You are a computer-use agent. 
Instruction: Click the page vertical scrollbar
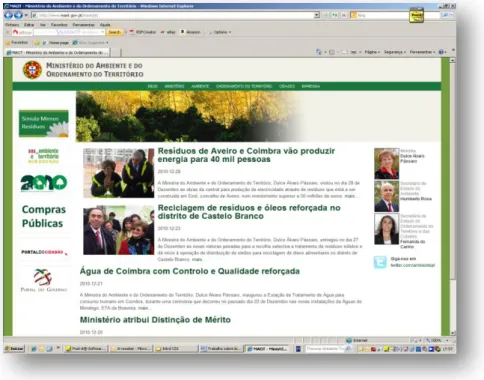point(452,197)
